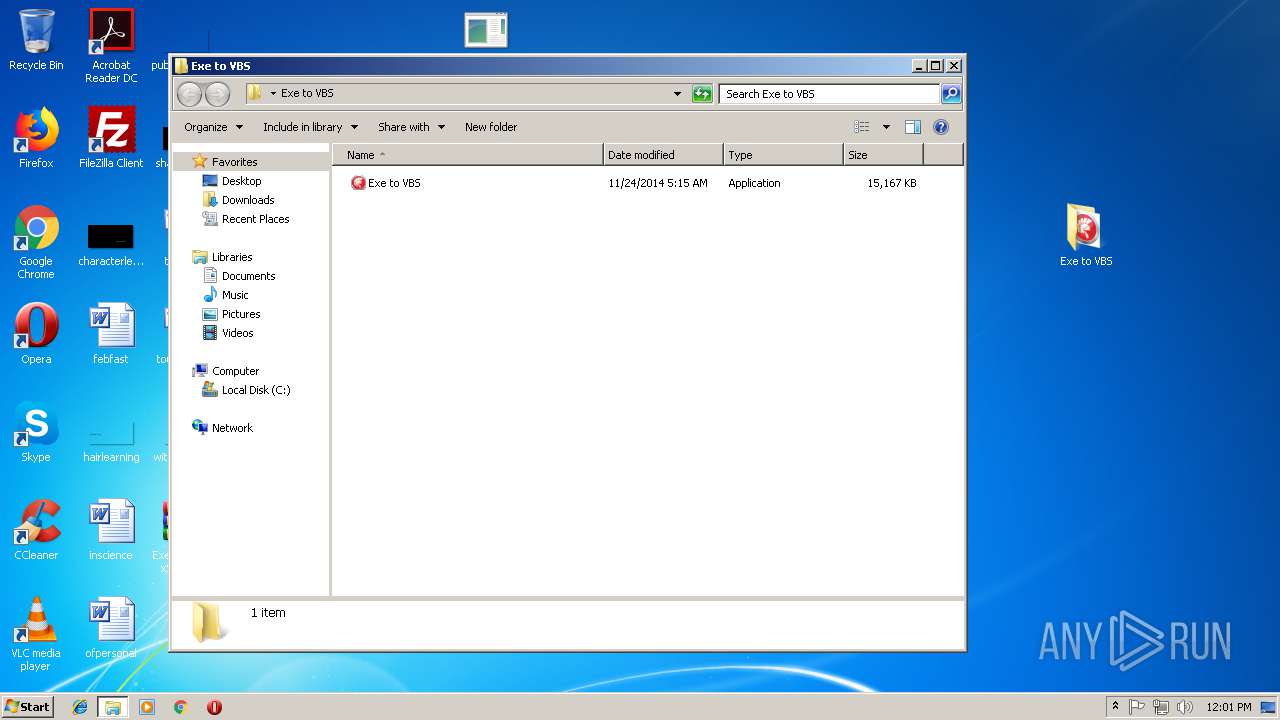Click the Back navigation button

[x=189, y=94]
